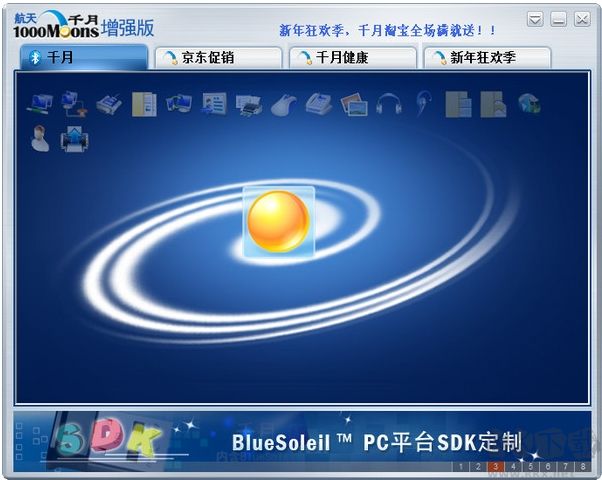Click the second gray folder service icon

(x=493, y=104)
